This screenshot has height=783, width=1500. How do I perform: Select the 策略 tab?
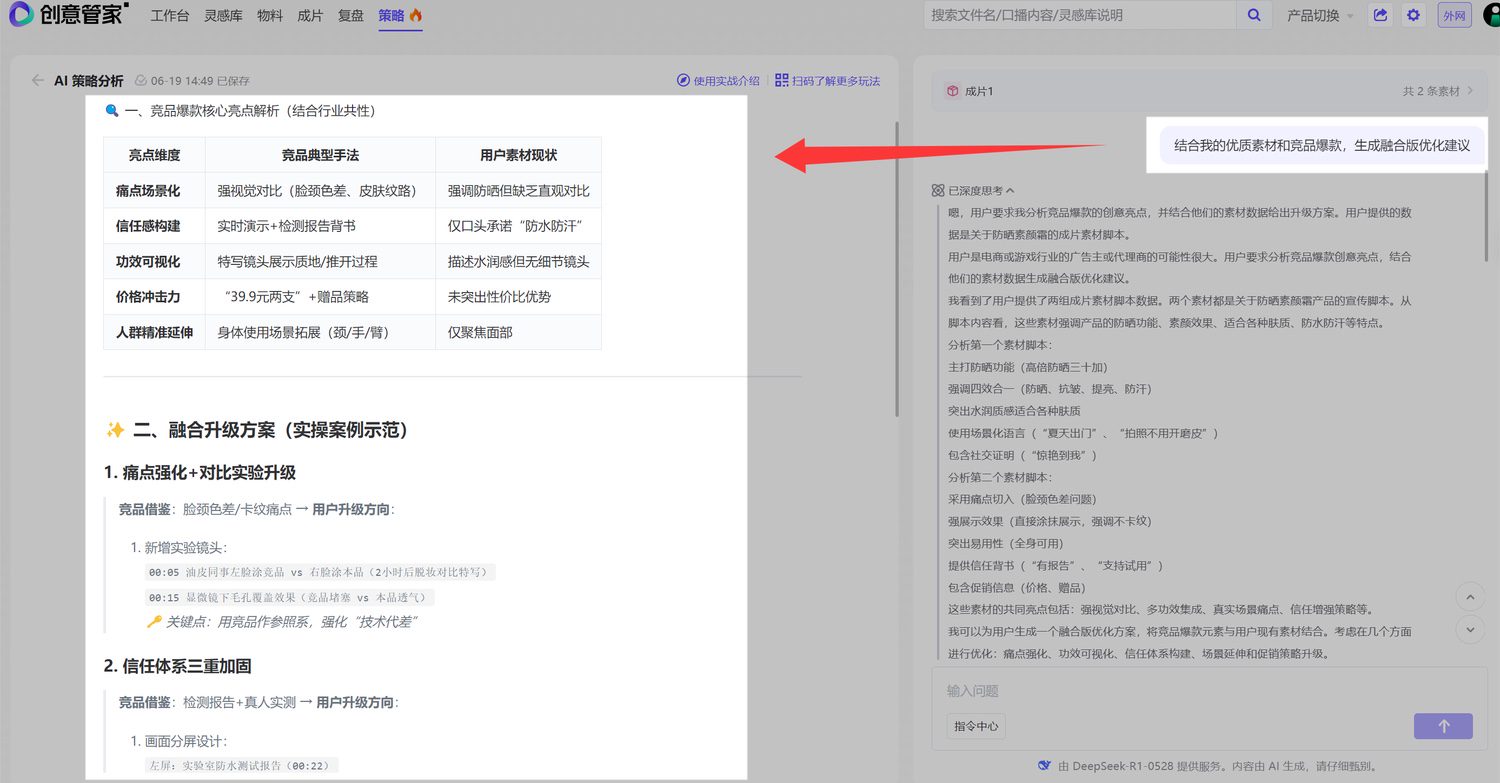tap(400, 15)
